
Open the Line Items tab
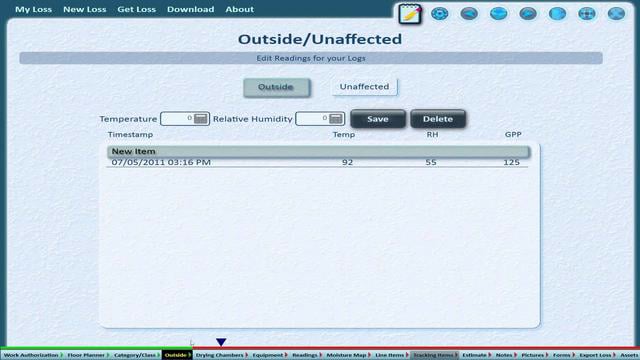391,355
